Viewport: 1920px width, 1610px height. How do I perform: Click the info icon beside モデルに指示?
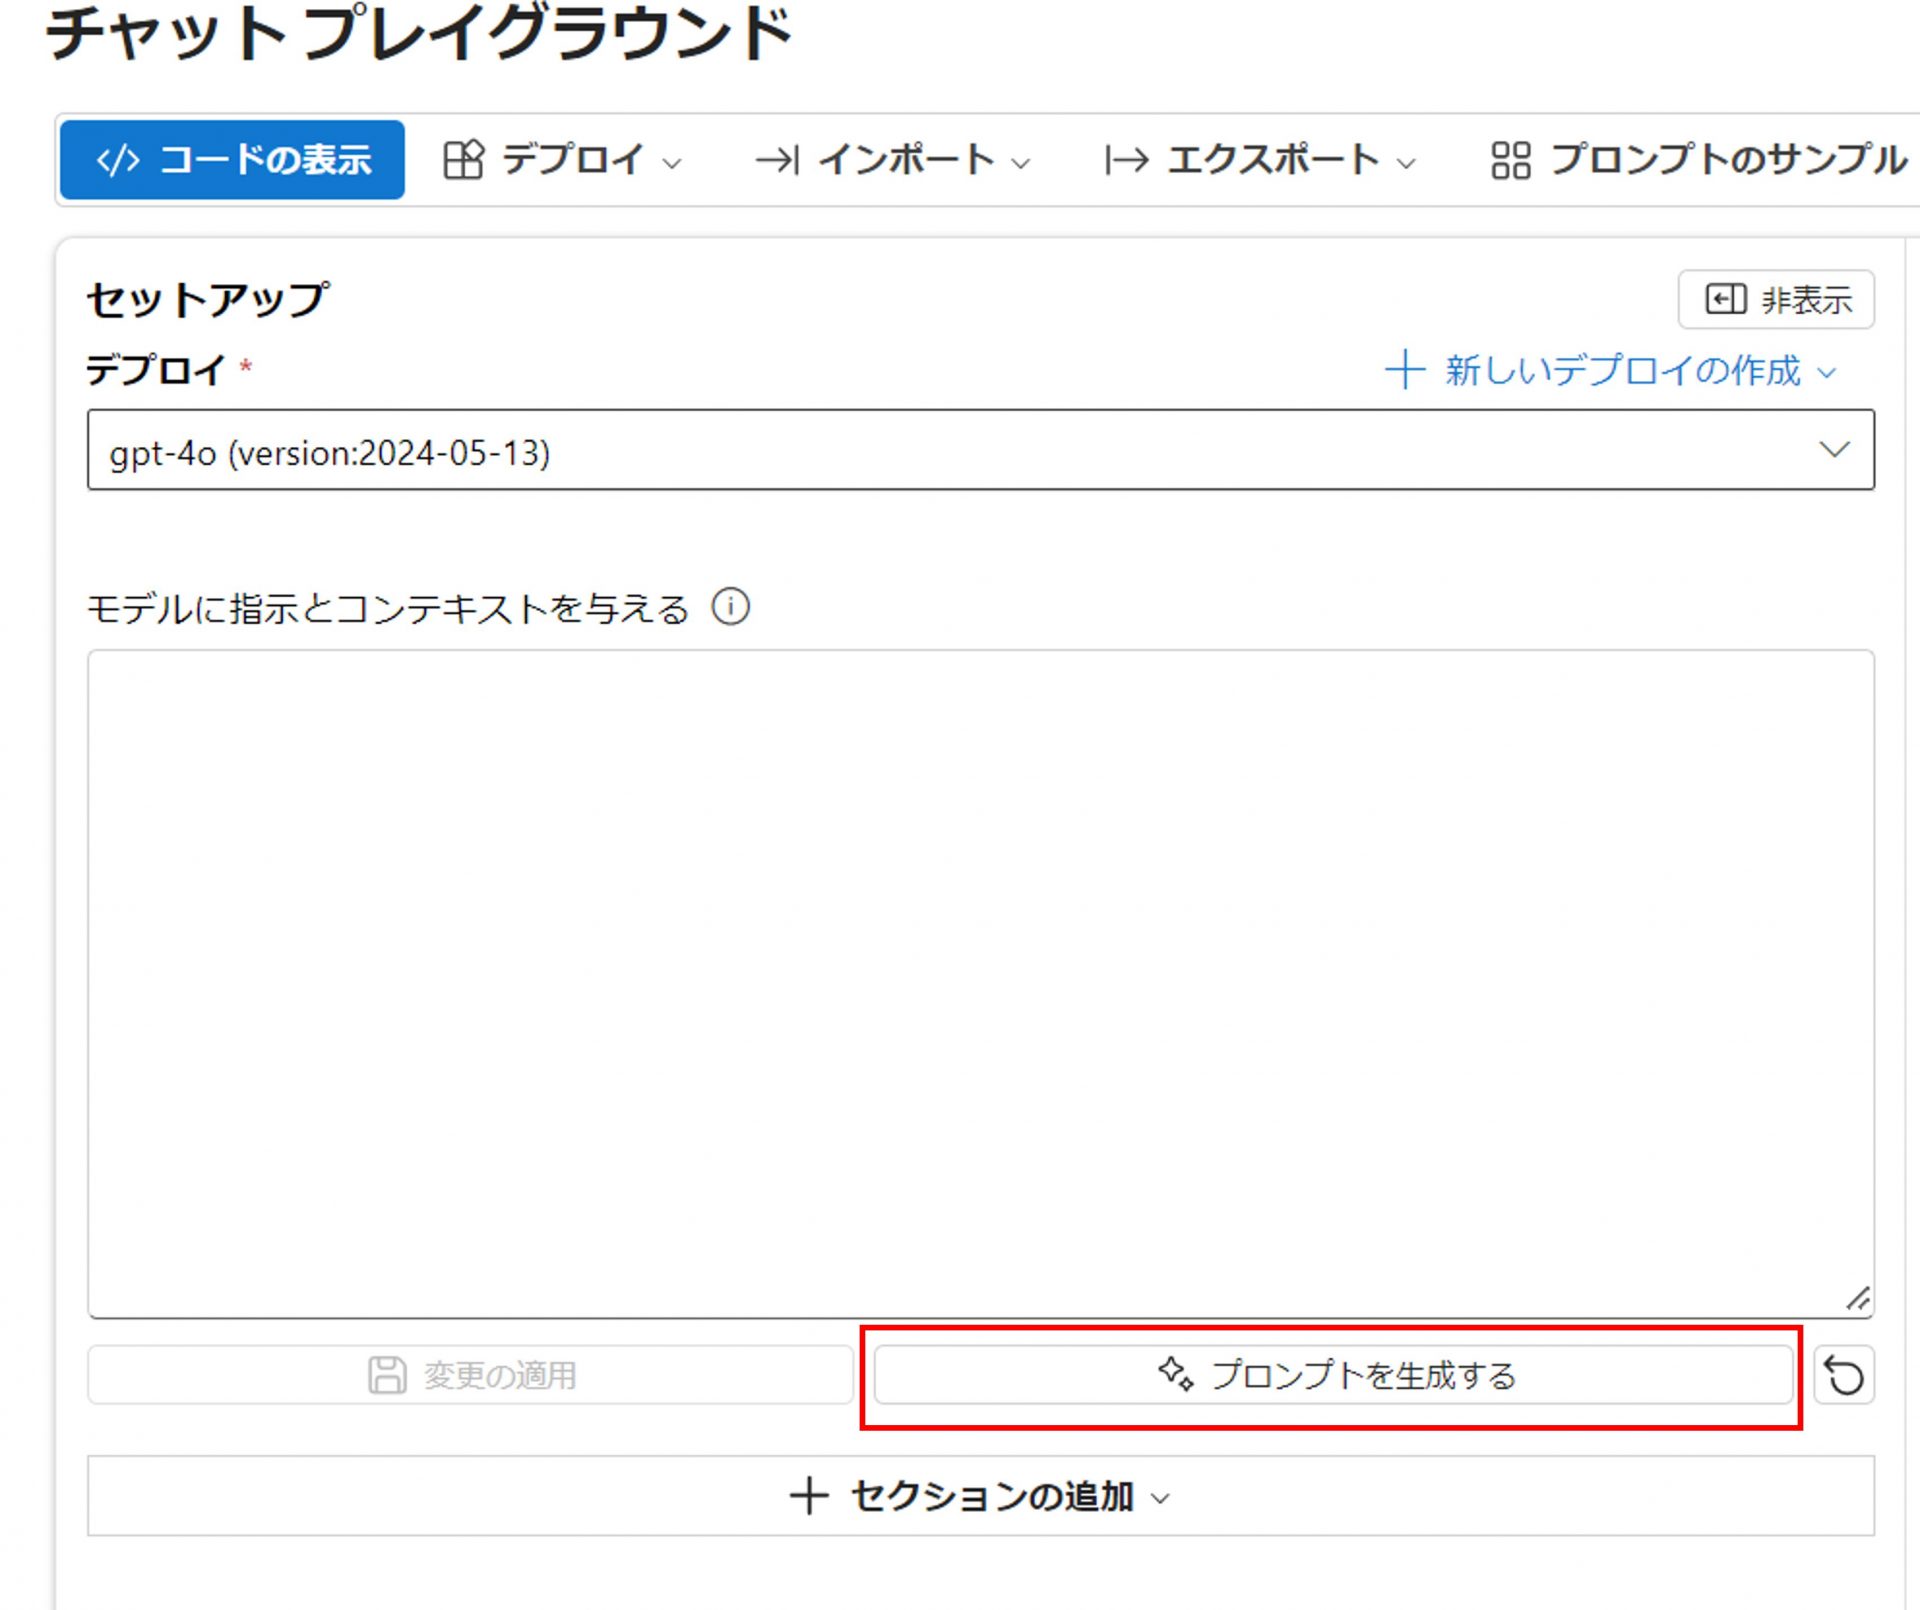click(730, 607)
